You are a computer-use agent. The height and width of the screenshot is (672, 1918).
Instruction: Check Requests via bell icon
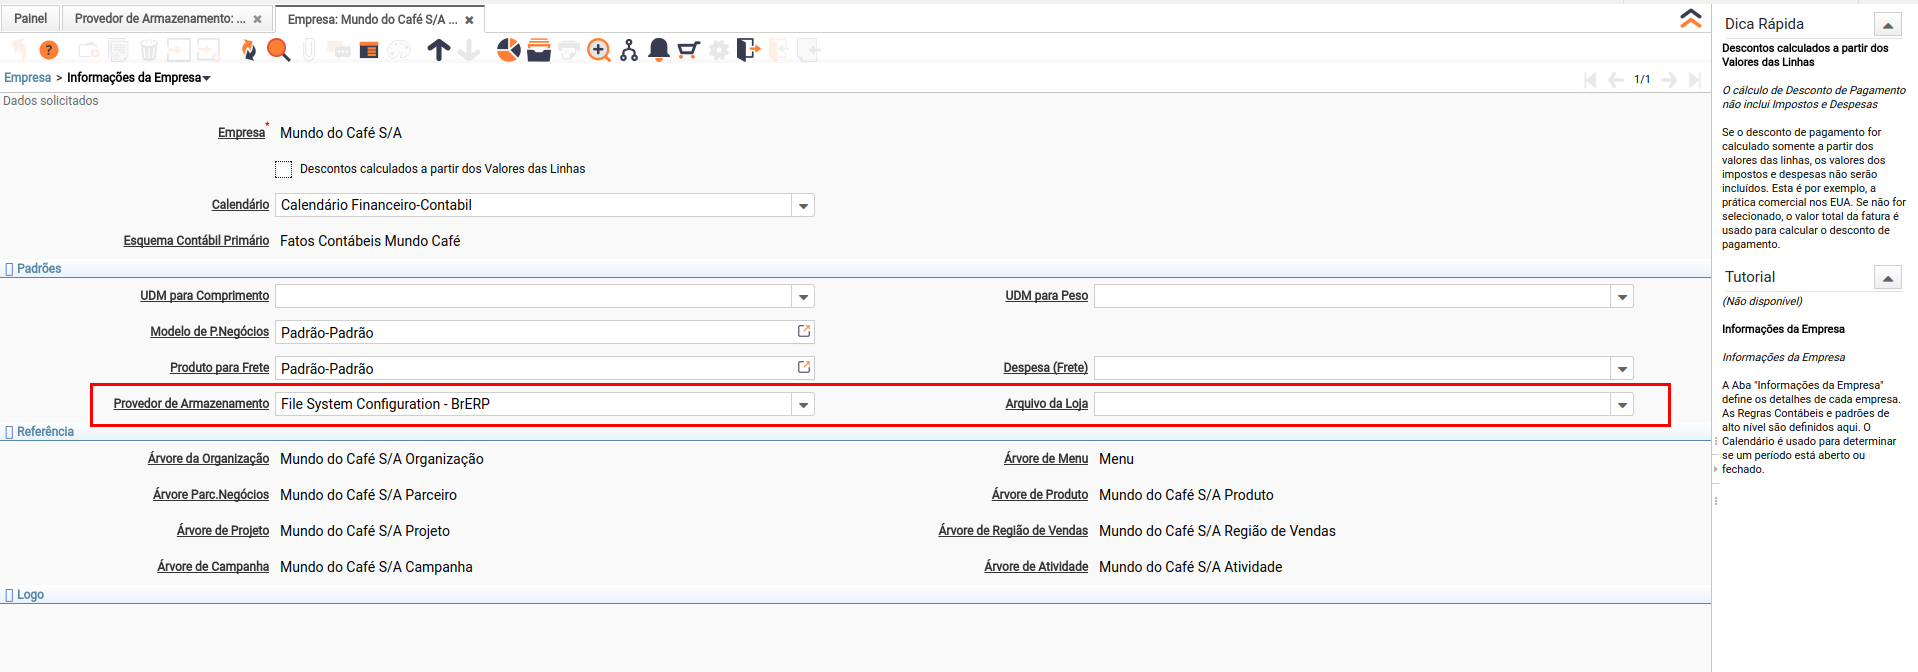(659, 50)
